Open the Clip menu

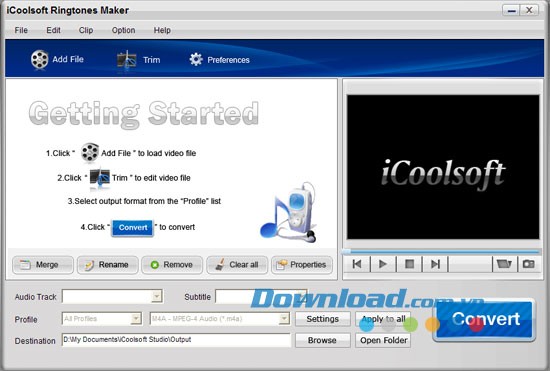[86, 30]
